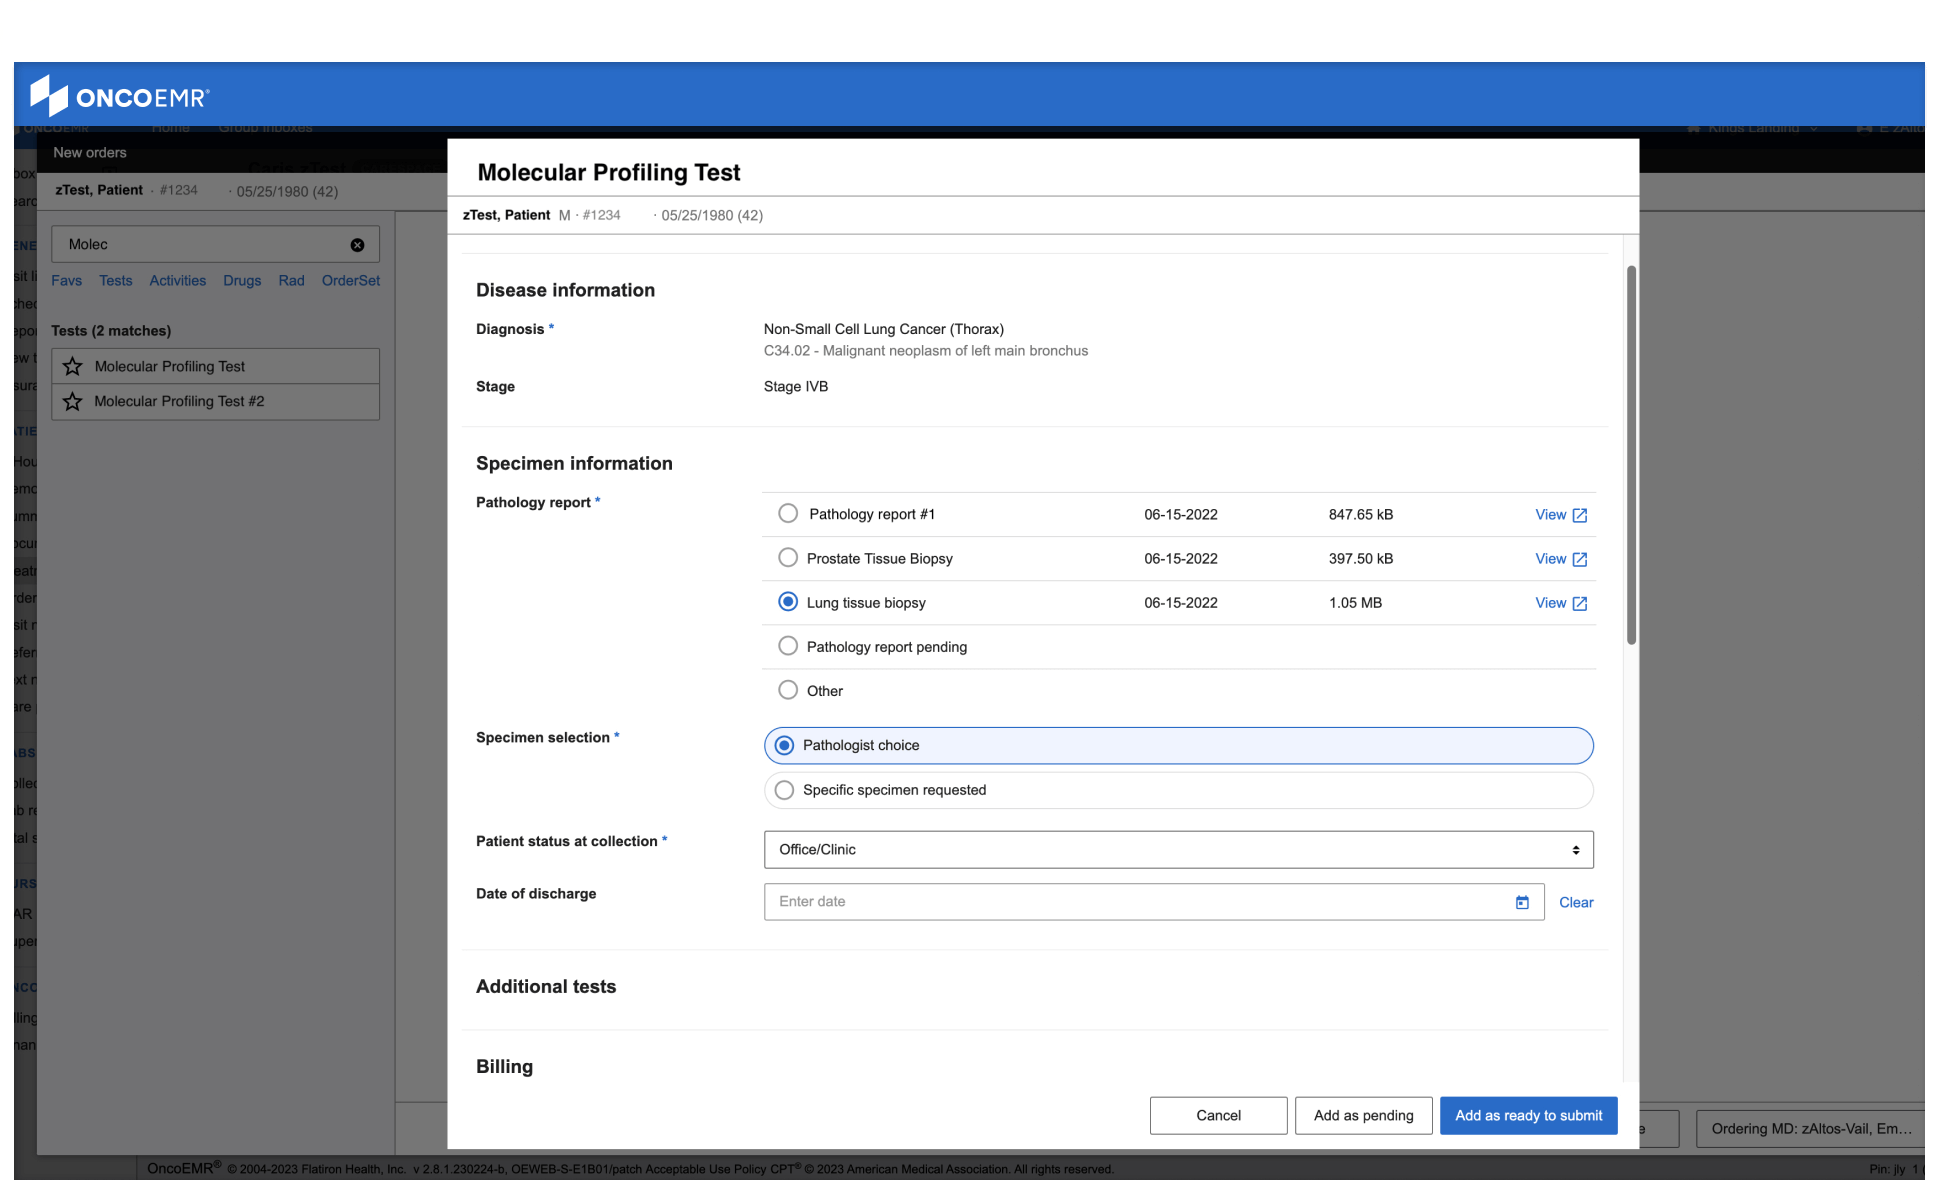The image size is (1939, 1196).
Task: Click the Add as pending button
Action: [x=1363, y=1115]
